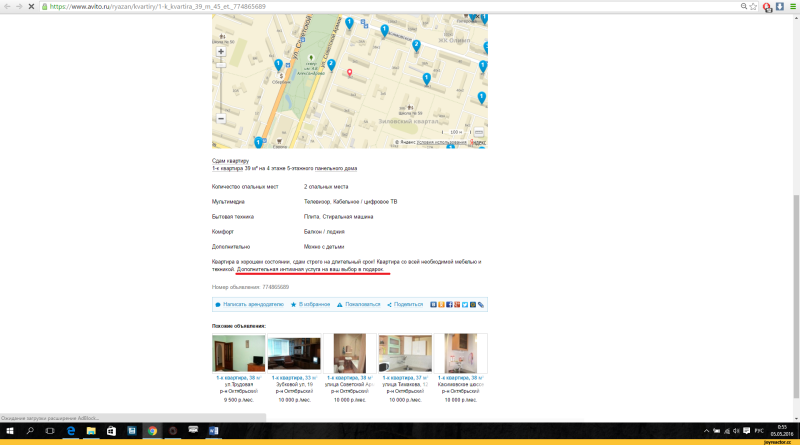Click the 'Поделиться' share link

click(x=408, y=304)
